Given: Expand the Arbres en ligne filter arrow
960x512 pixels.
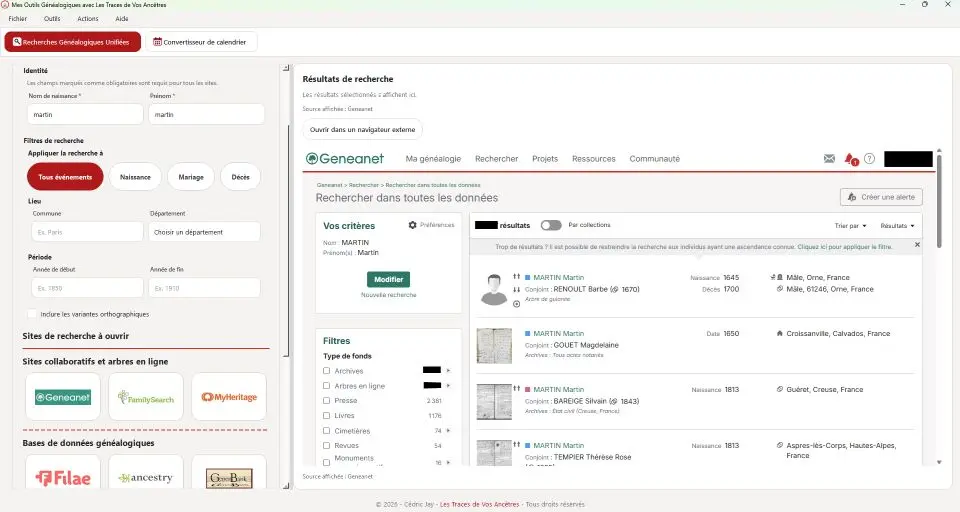Looking at the screenshot, I should click(448, 386).
